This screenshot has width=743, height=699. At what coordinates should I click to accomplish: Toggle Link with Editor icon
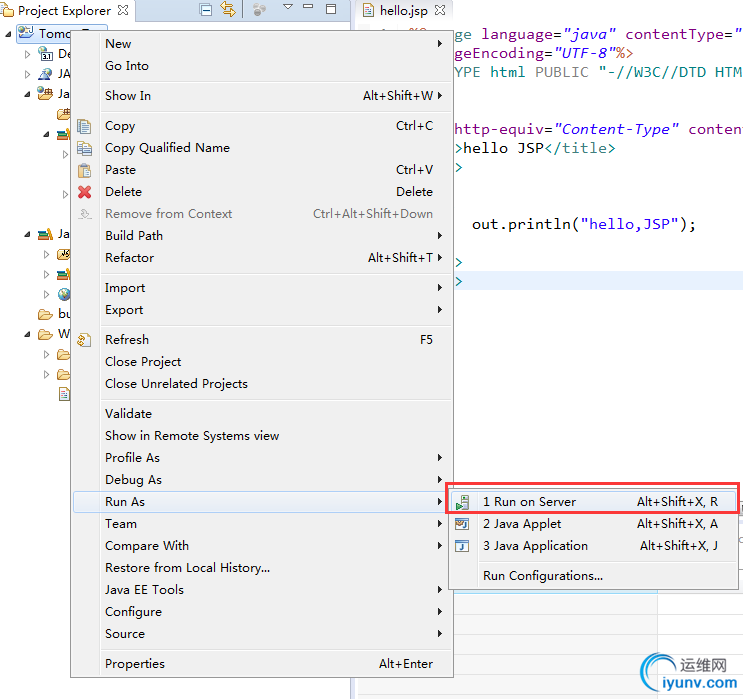pos(228,9)
